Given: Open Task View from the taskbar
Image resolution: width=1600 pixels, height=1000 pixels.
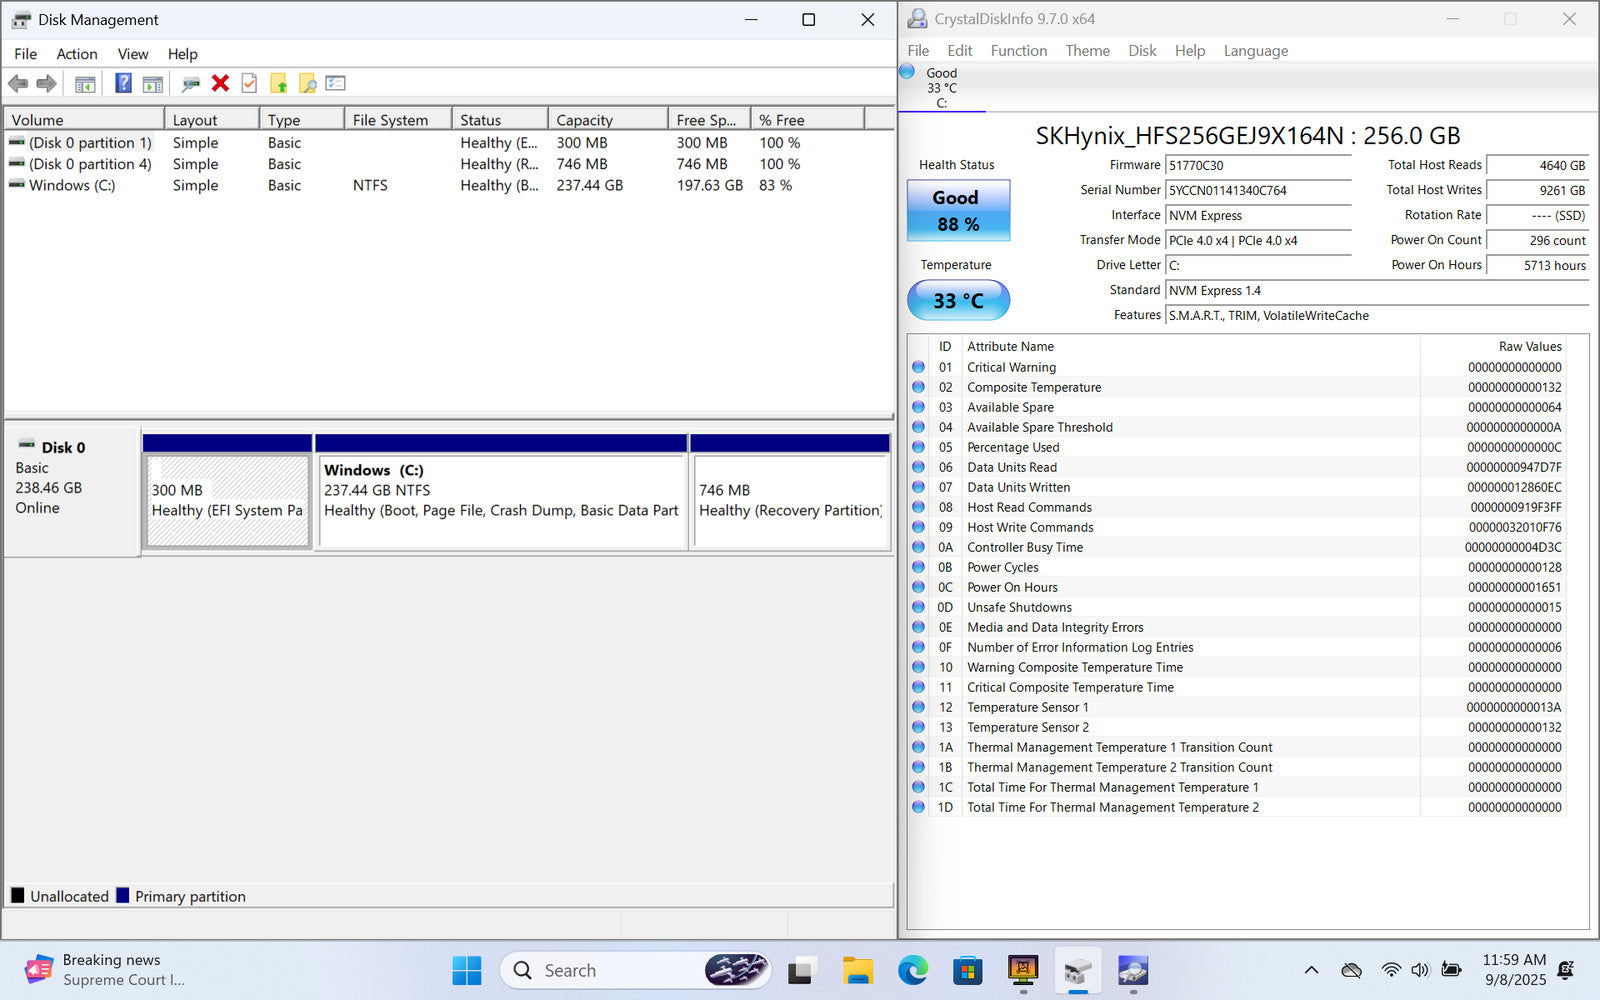Looking at the screenshot, I should click(801, 970).
